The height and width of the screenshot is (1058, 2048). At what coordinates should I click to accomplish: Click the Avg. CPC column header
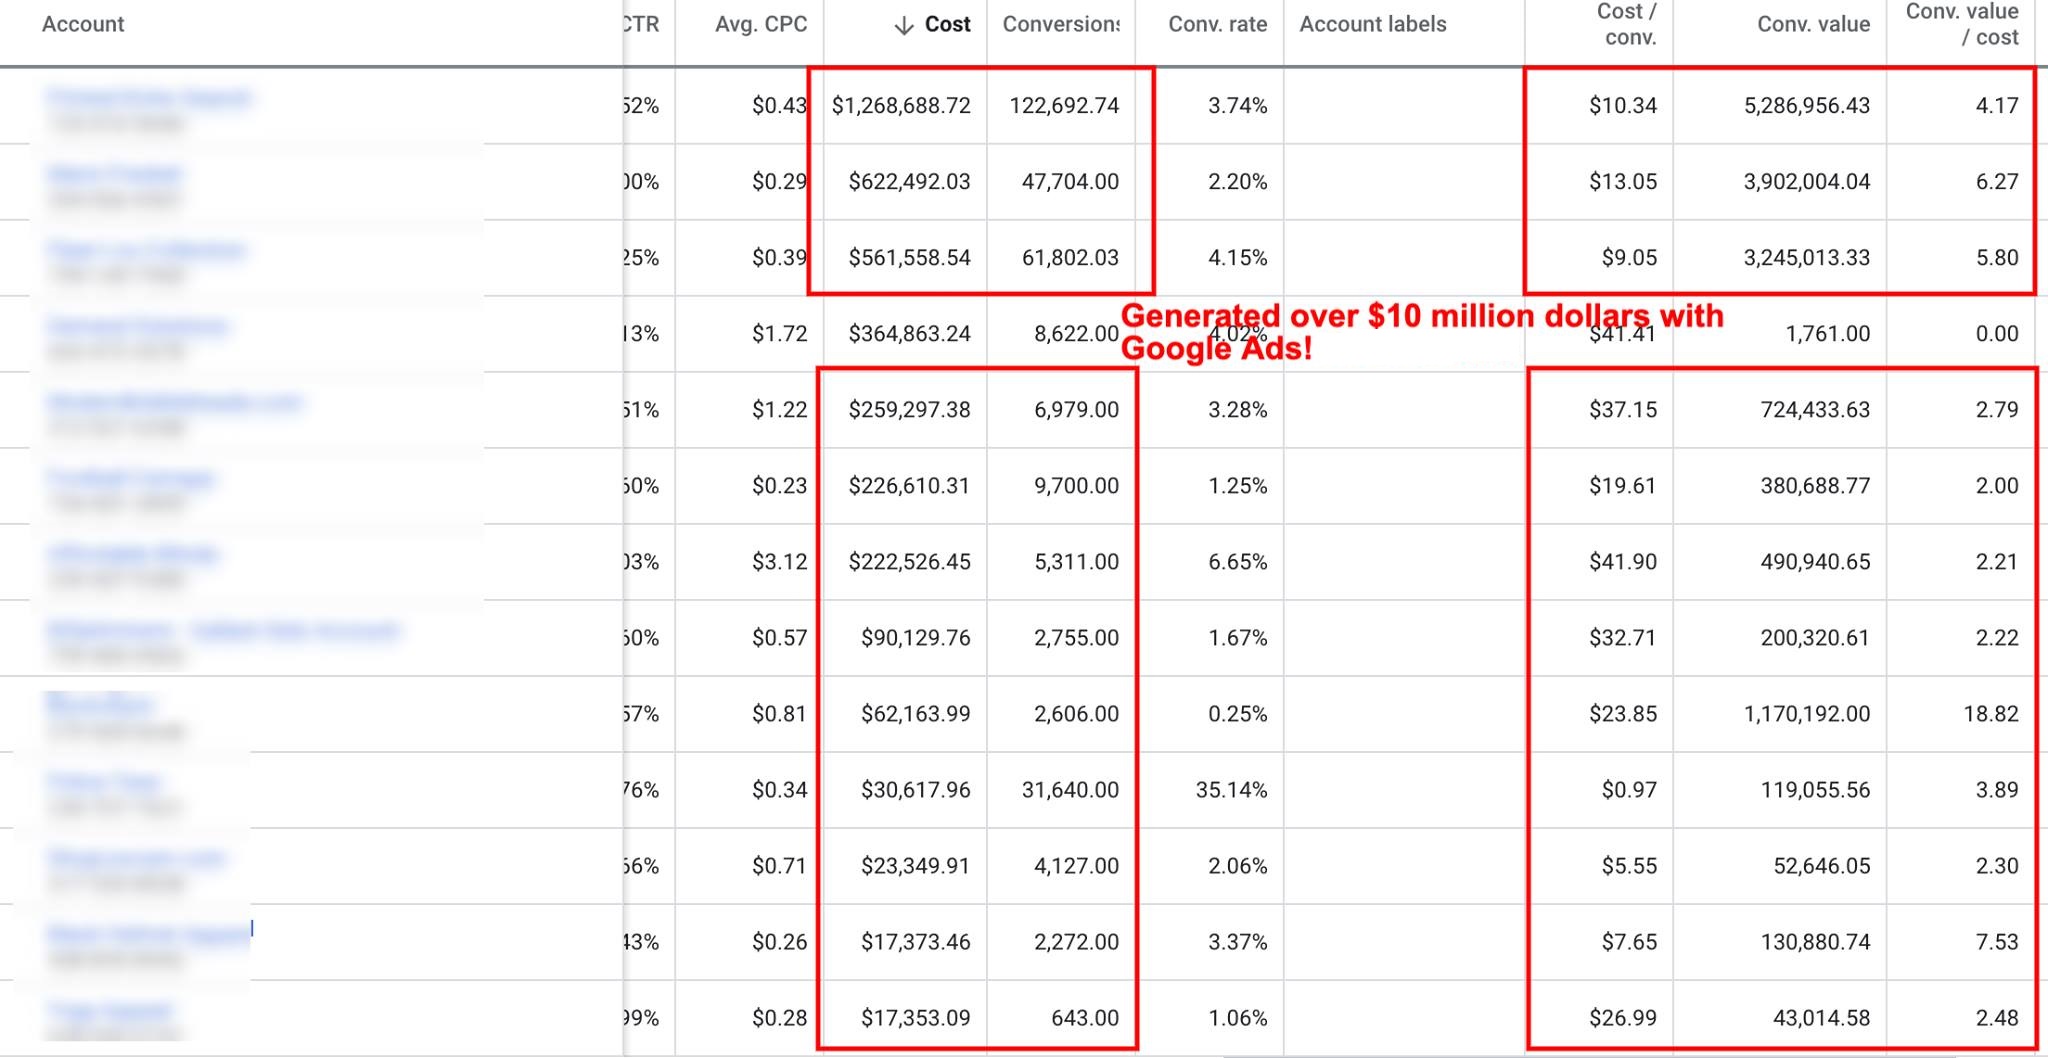pos(760,24)
